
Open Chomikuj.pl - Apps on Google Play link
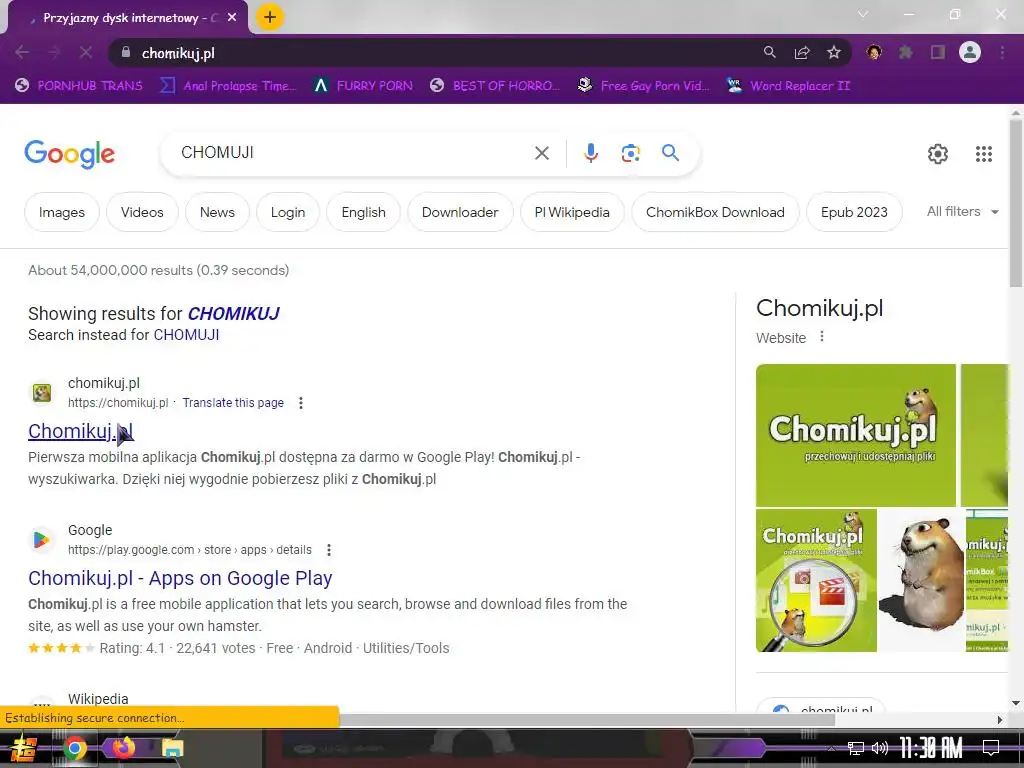[180, 578]
